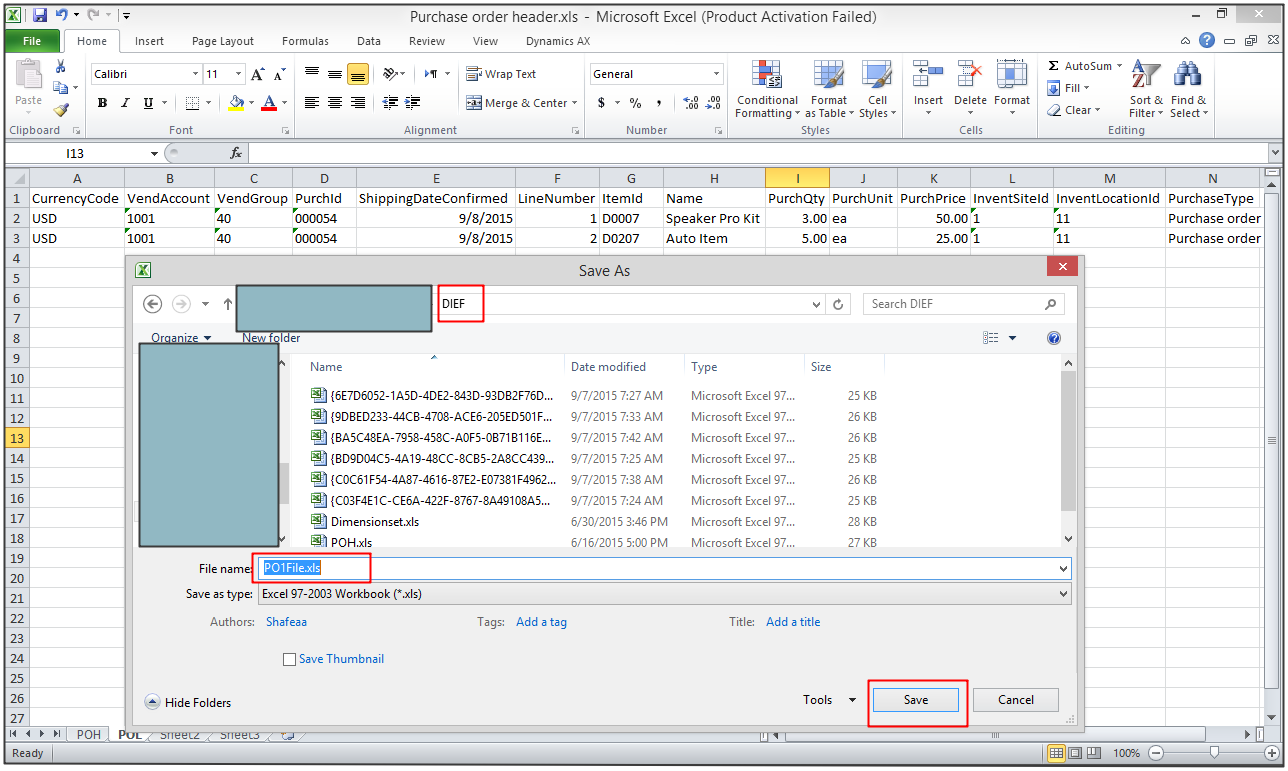Click the Save icon in Quick Access Toolbar
The width and height of the screenshot is (1288, 771).
tap(40, 15)
